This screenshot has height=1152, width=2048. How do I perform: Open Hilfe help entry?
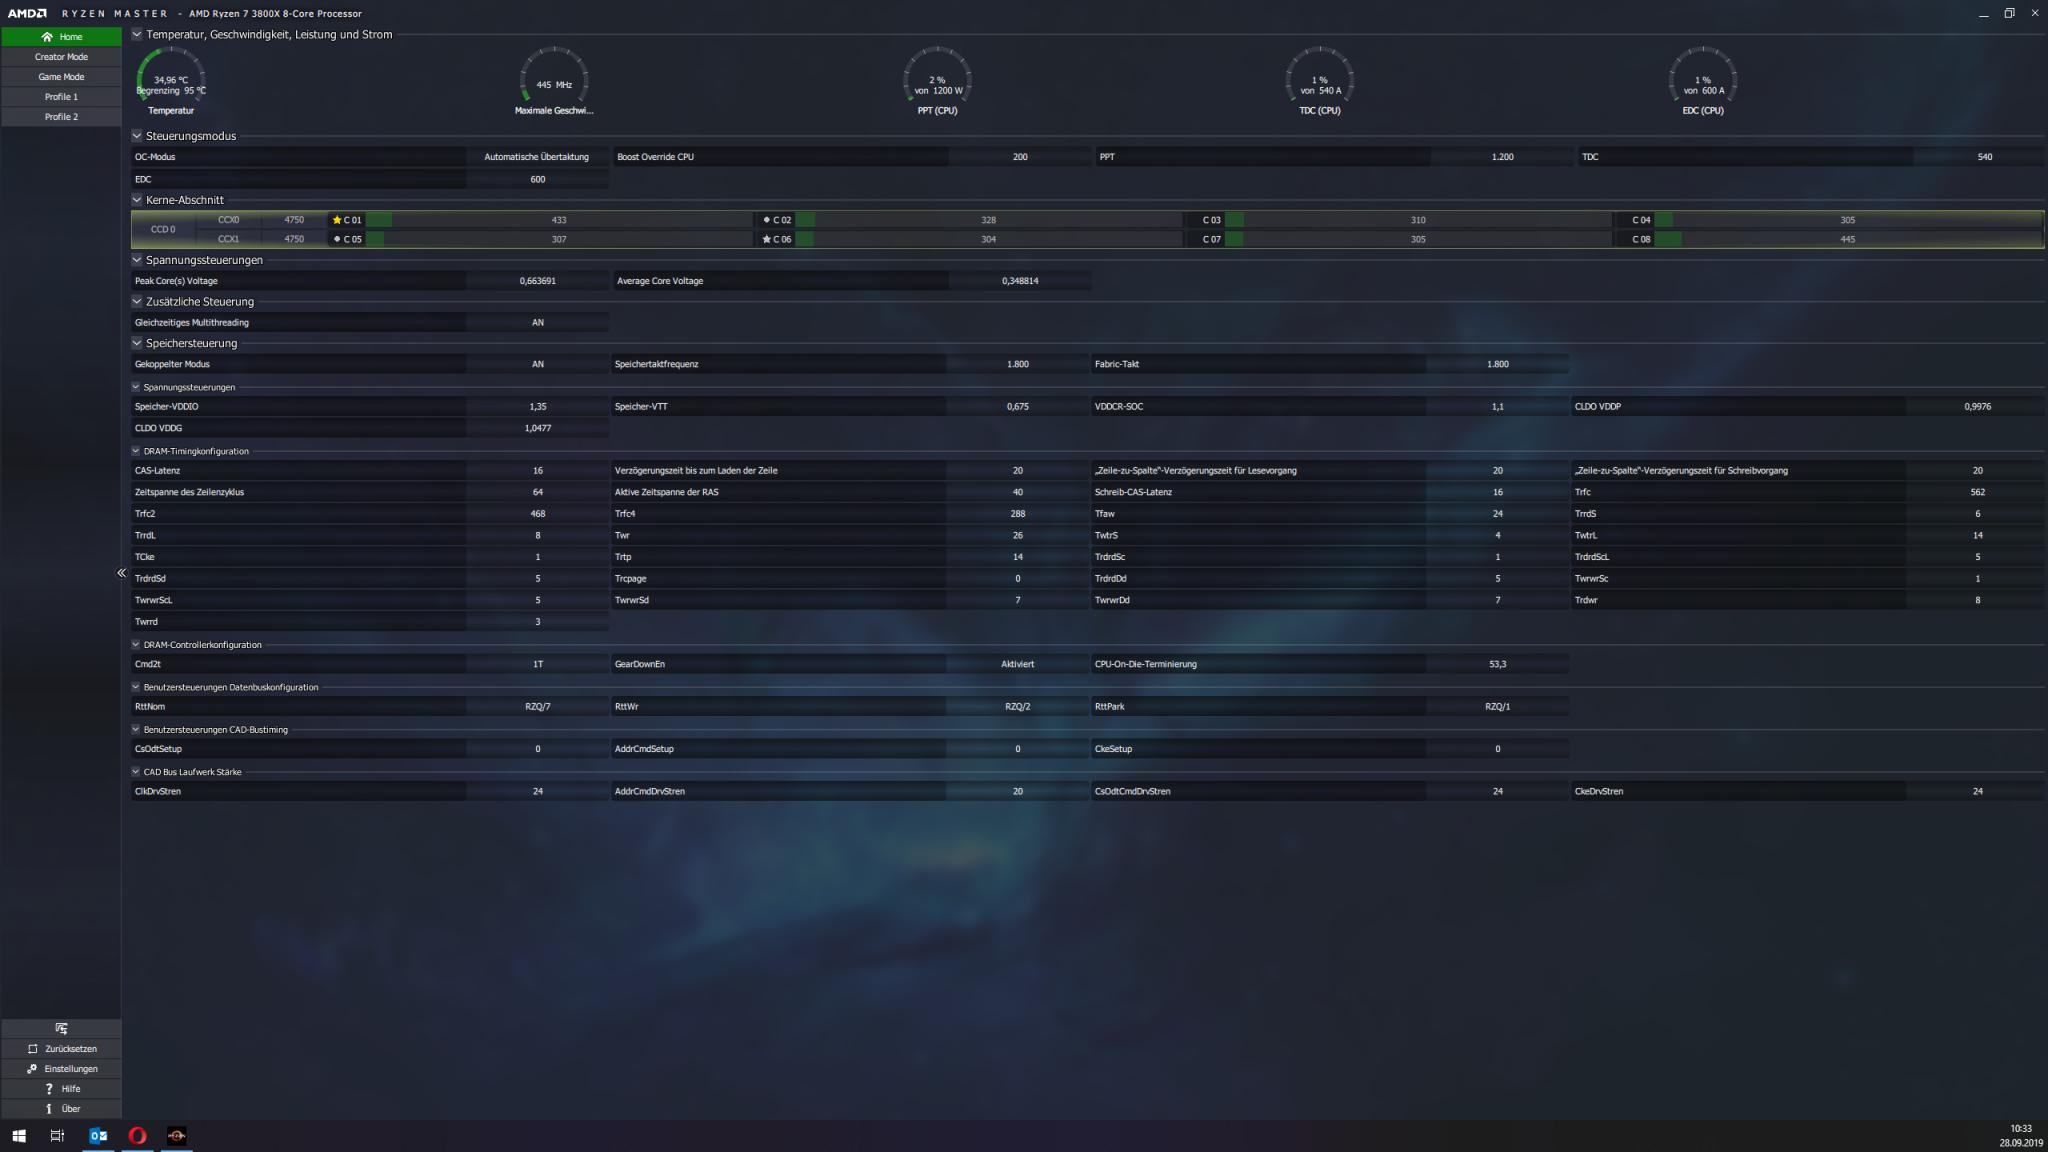pyautogui.click(x=61, y=1089)
